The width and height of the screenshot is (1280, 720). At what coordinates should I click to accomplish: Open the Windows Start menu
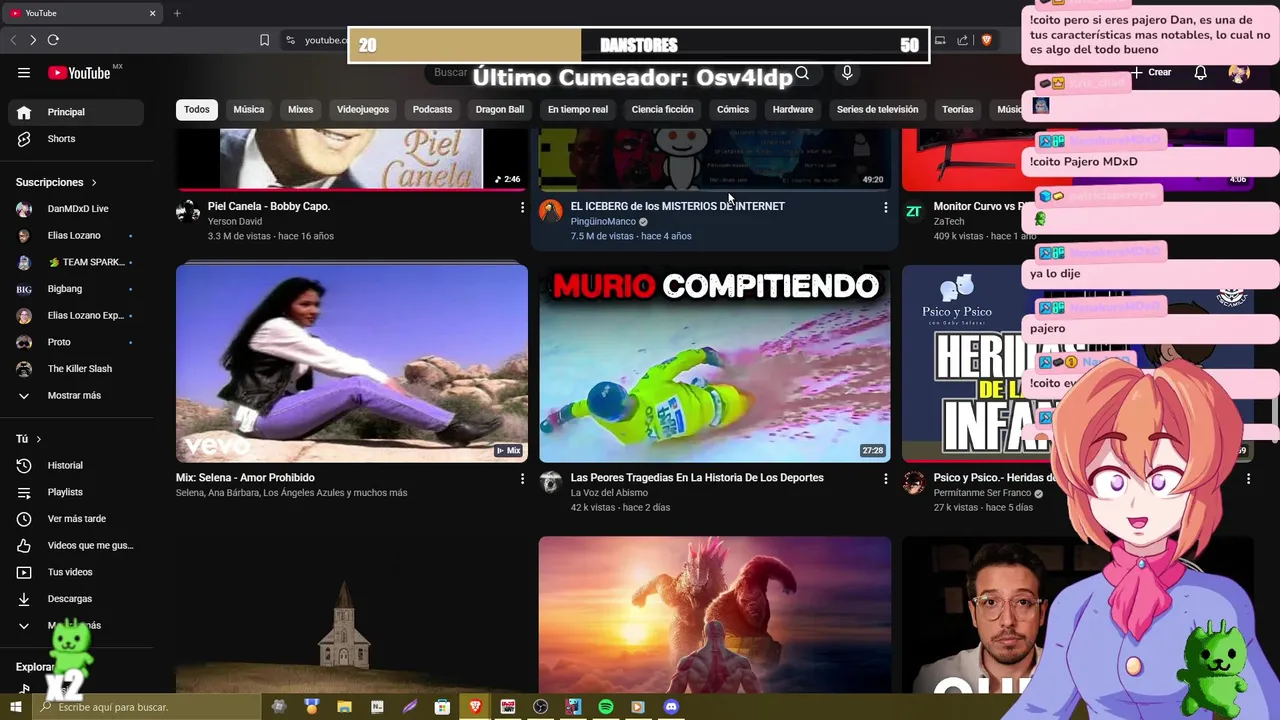[15, 707]
